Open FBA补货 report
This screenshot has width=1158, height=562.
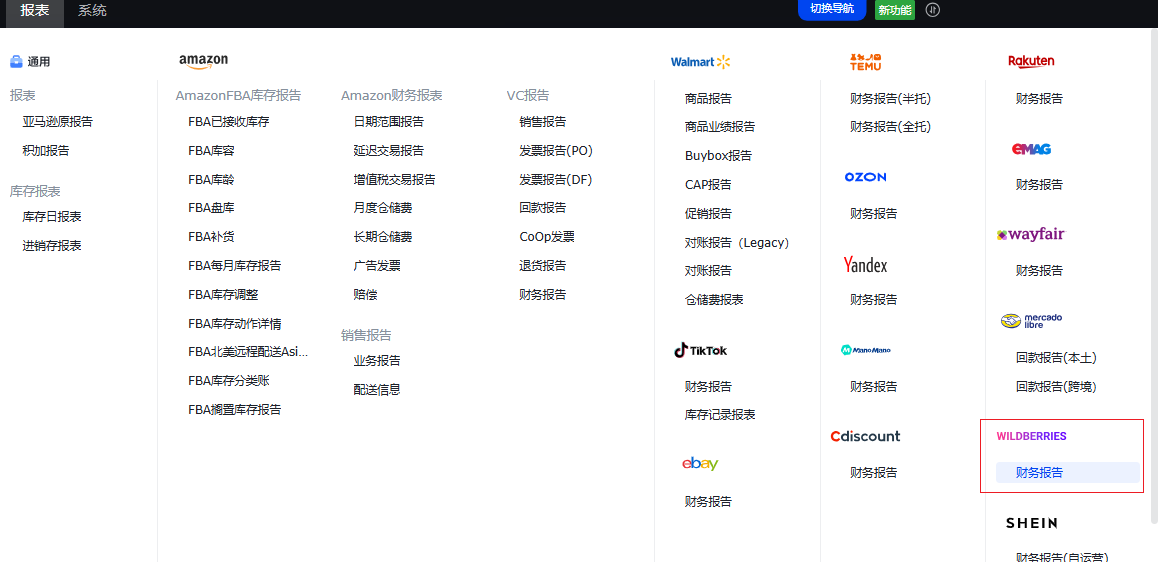(x=211, y=237)
